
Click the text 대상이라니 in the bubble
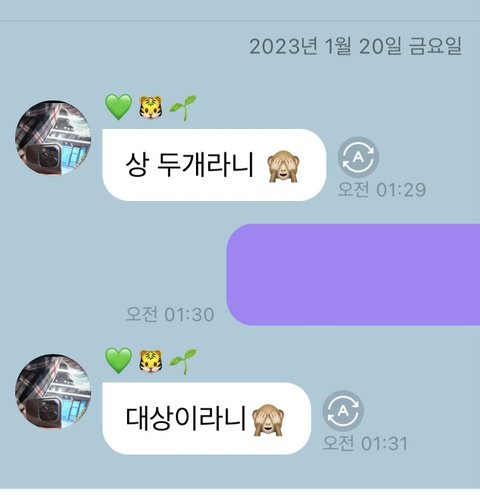coord(185,418)
